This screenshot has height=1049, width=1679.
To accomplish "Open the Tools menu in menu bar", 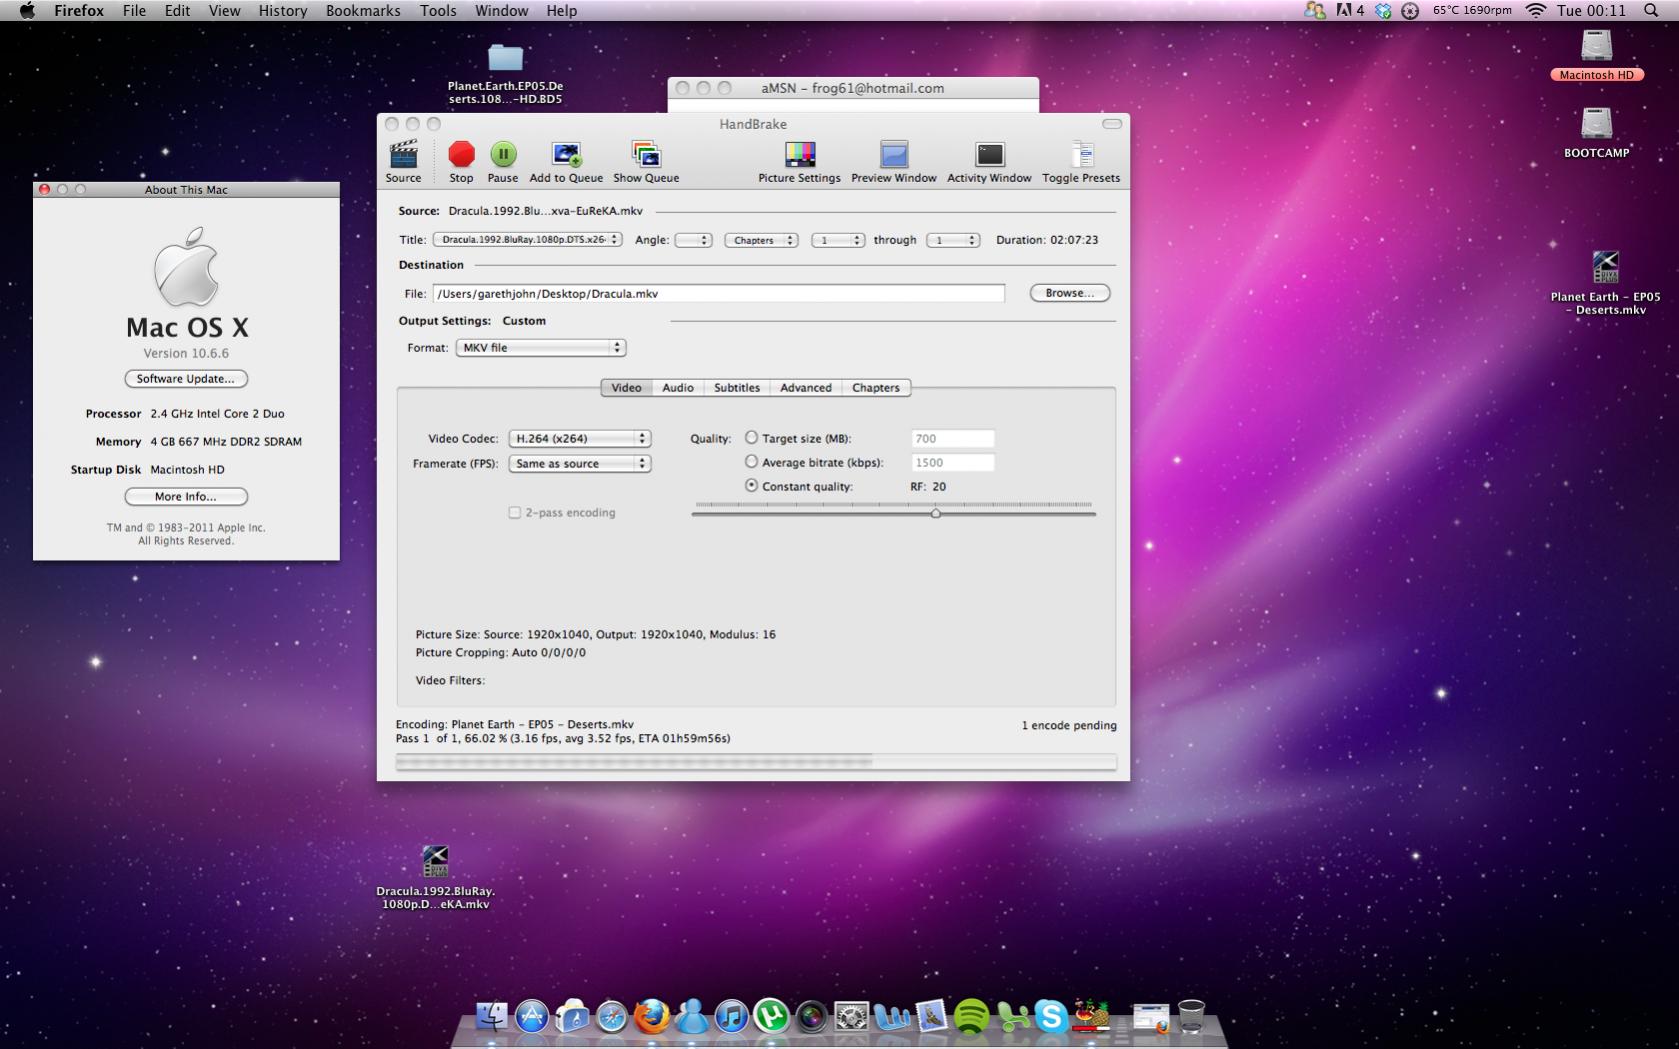I will click(x=438, y=10).
